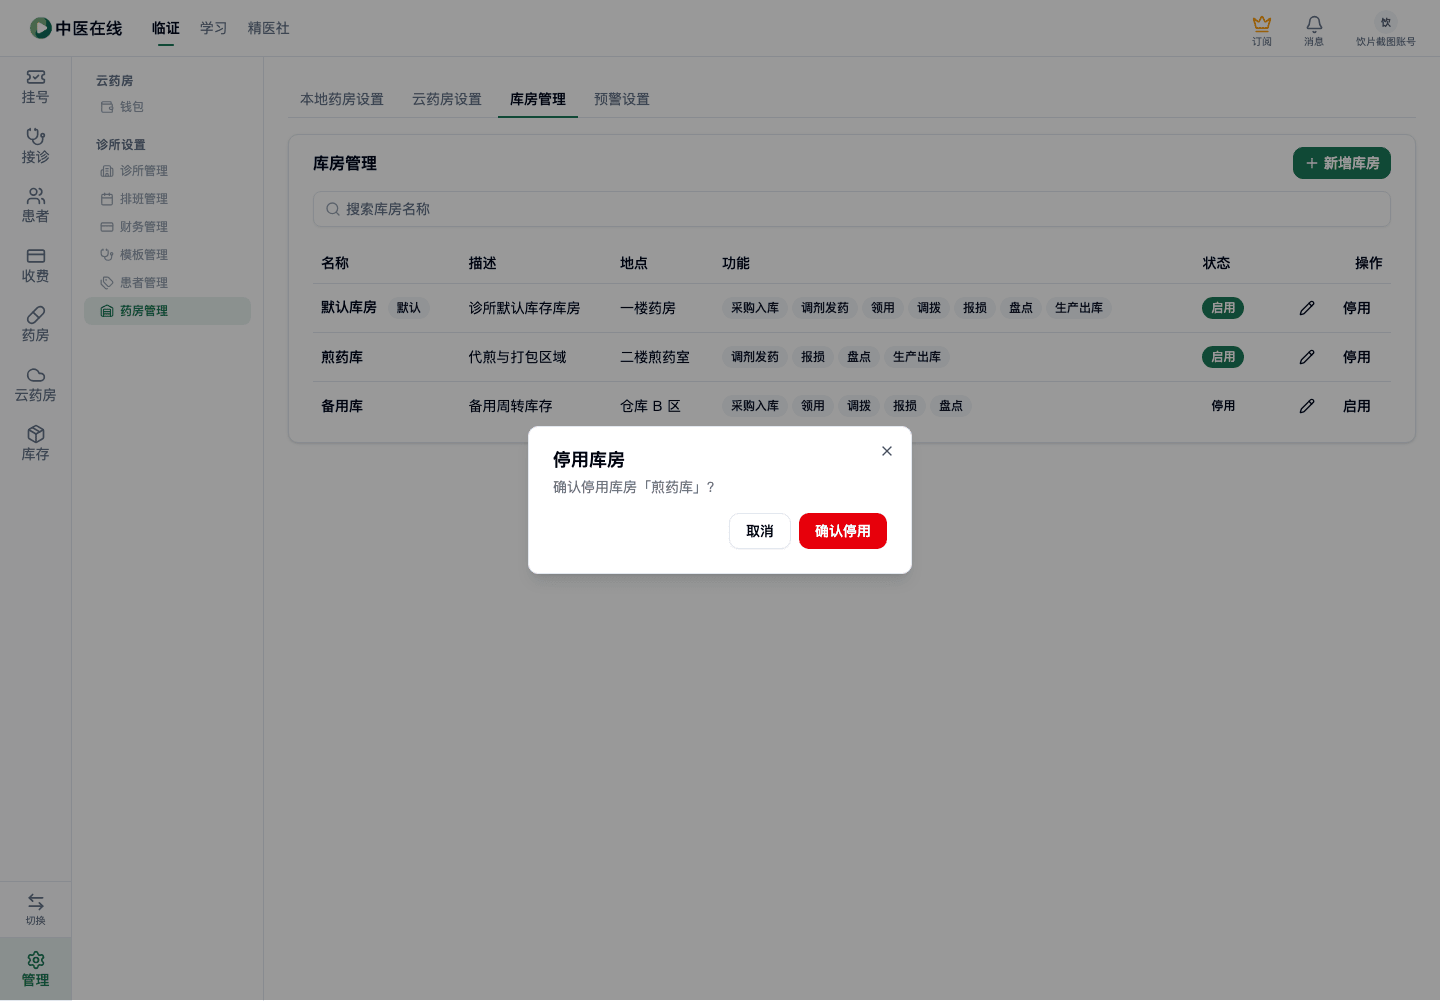Screen dimensions: 1440x1001
Task: Edit the 煎药库 row with pencil icon
Action: [1307, 357]
